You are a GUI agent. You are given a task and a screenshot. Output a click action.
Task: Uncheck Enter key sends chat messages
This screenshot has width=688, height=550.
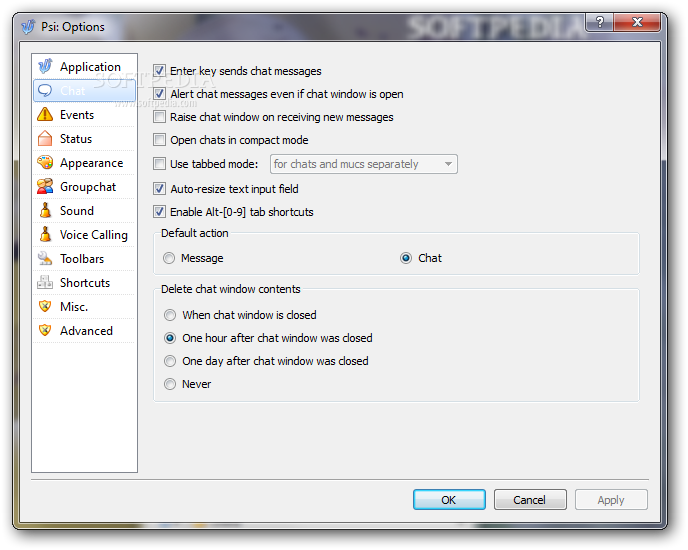(x=159, y=71)
